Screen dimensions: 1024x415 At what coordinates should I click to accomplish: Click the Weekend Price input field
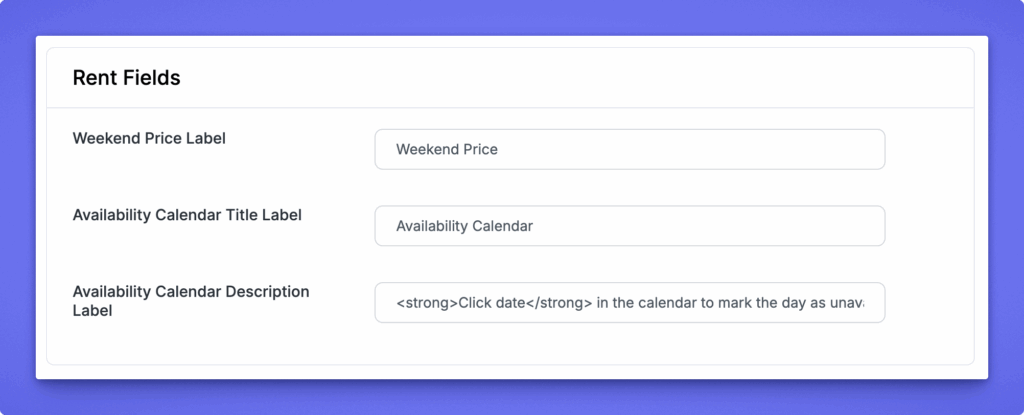(x=629, y=149)
